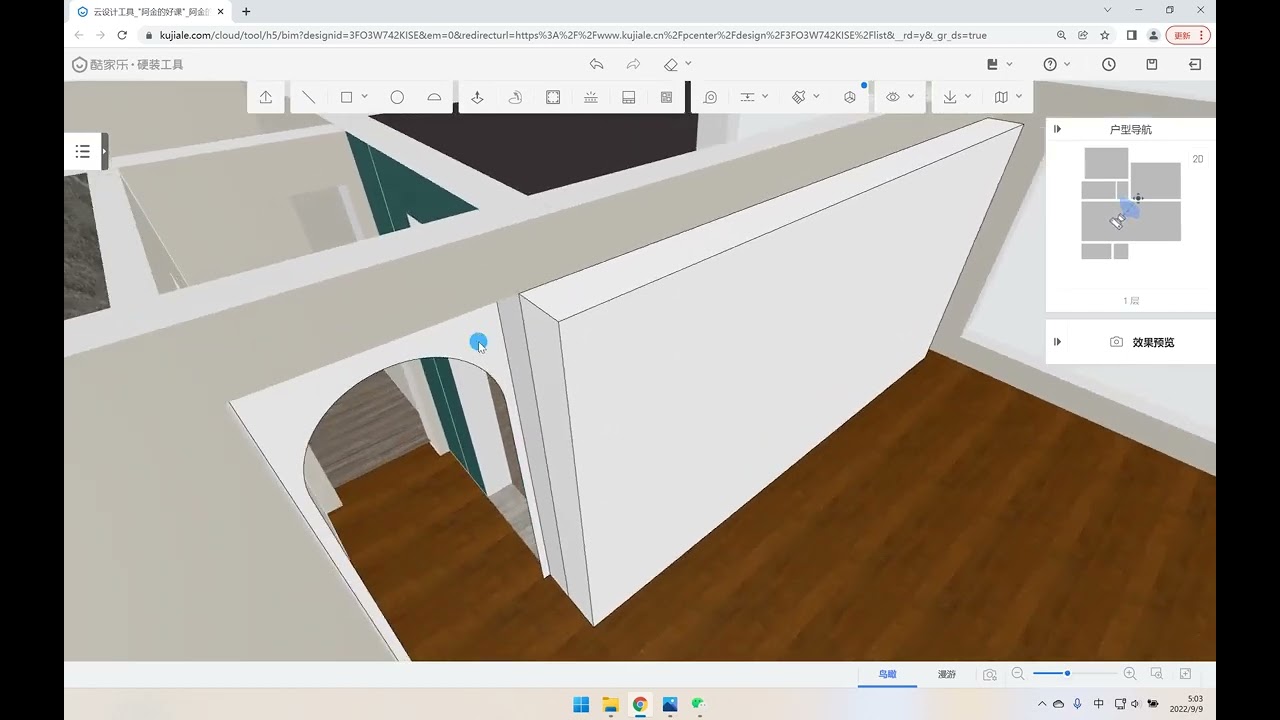Screen dimensions: 1280x720
Task: Expand the left sidebar panel arrow
Action: 104,151
